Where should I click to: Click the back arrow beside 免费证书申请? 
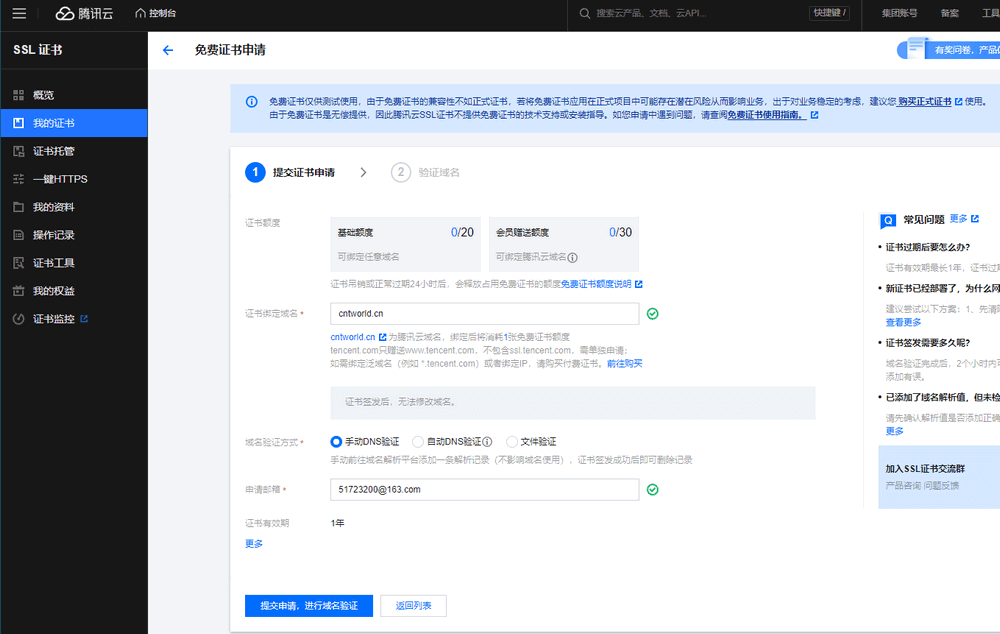coord(168,50)
